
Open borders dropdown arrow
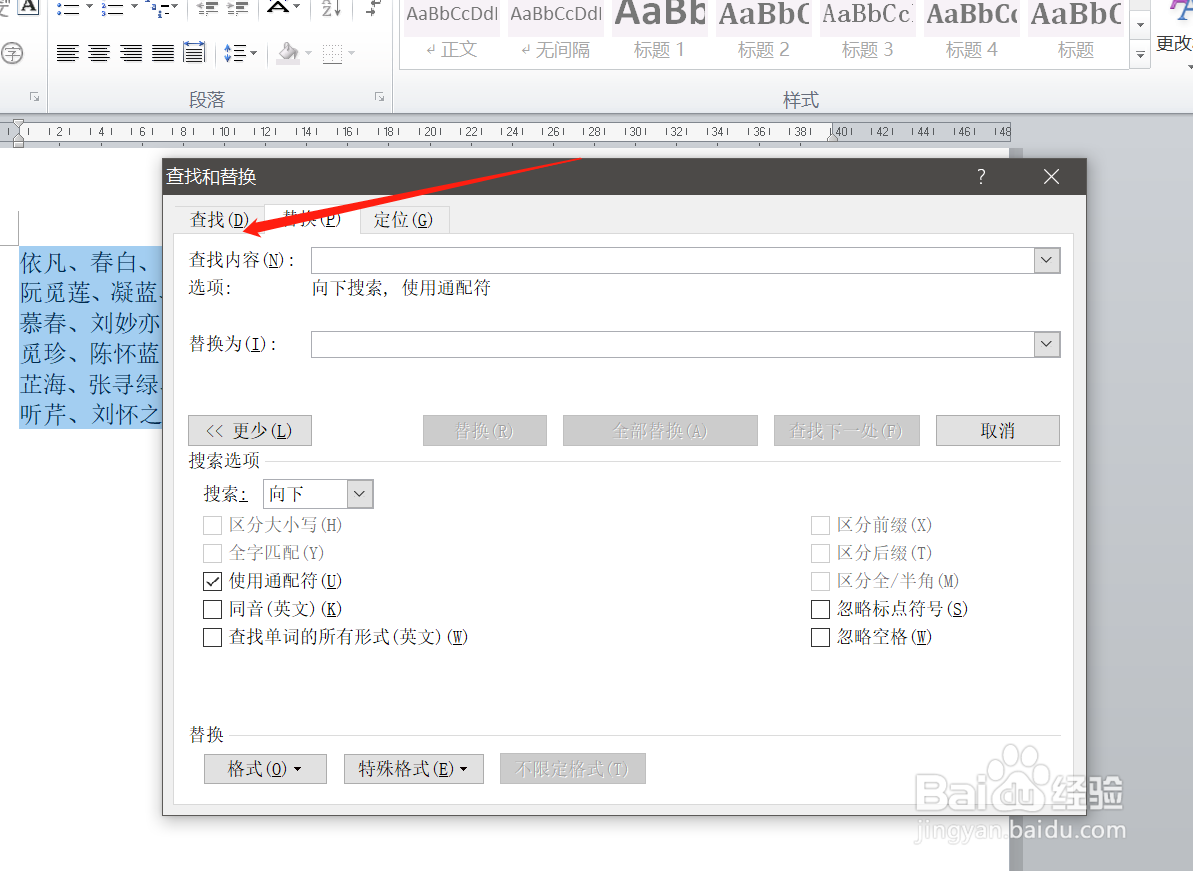[352, 53]
